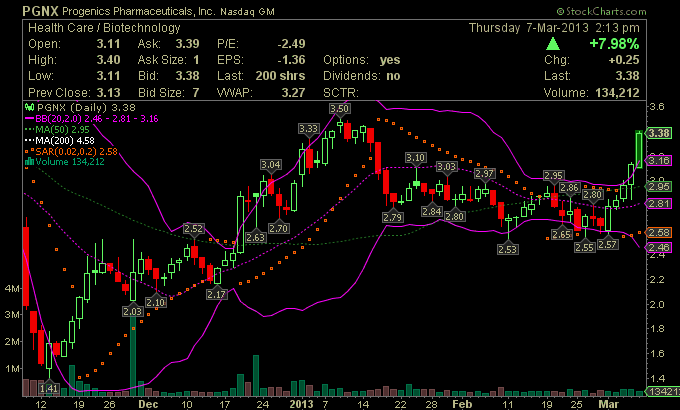Screen dimensions: 680x410
Task: Click the 3.38 current price tag on axis
Action: [659, 133]
